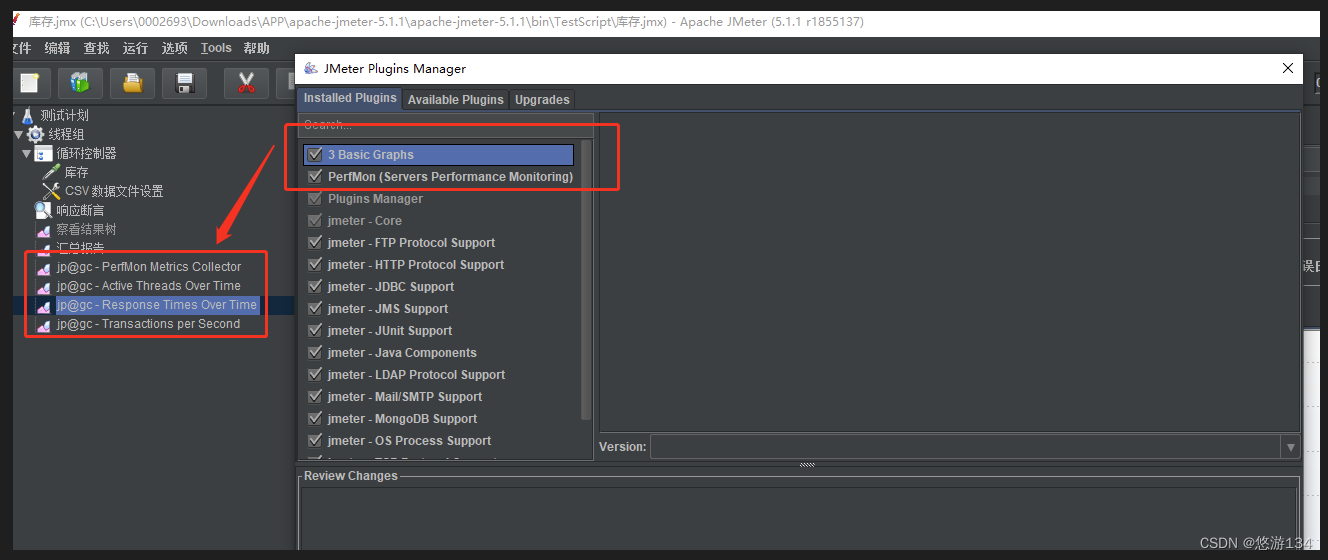Collapse the 线程组 tree node arrow
This screenshot has width=1328, height=560.
pyautogui.click(x=19, y=134)
